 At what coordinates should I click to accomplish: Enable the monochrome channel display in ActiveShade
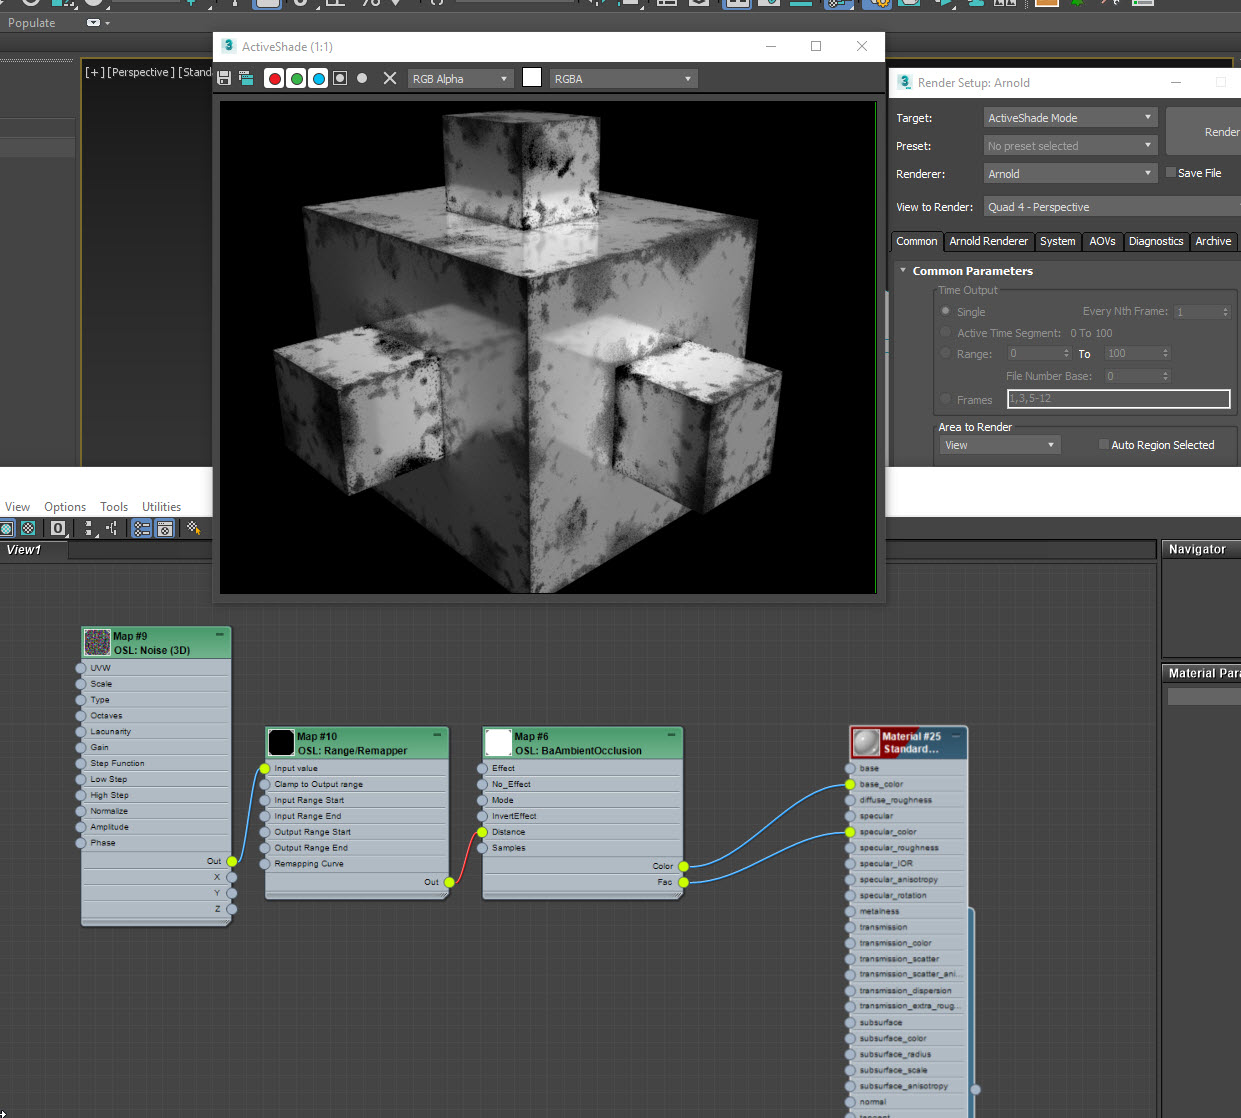[x=340, y=78]
